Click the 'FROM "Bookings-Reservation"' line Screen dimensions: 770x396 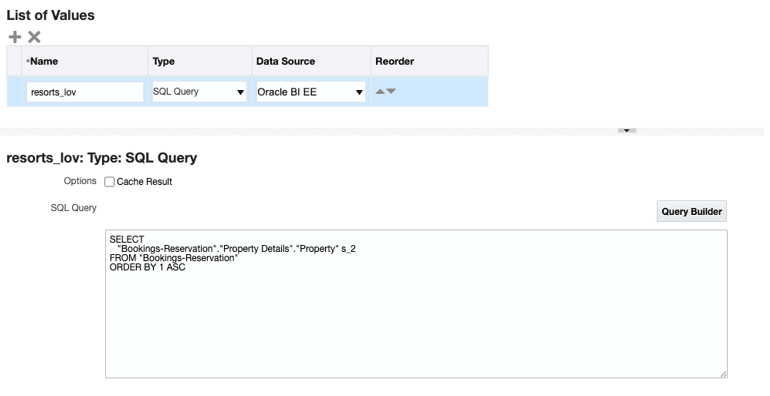[173, 258]
